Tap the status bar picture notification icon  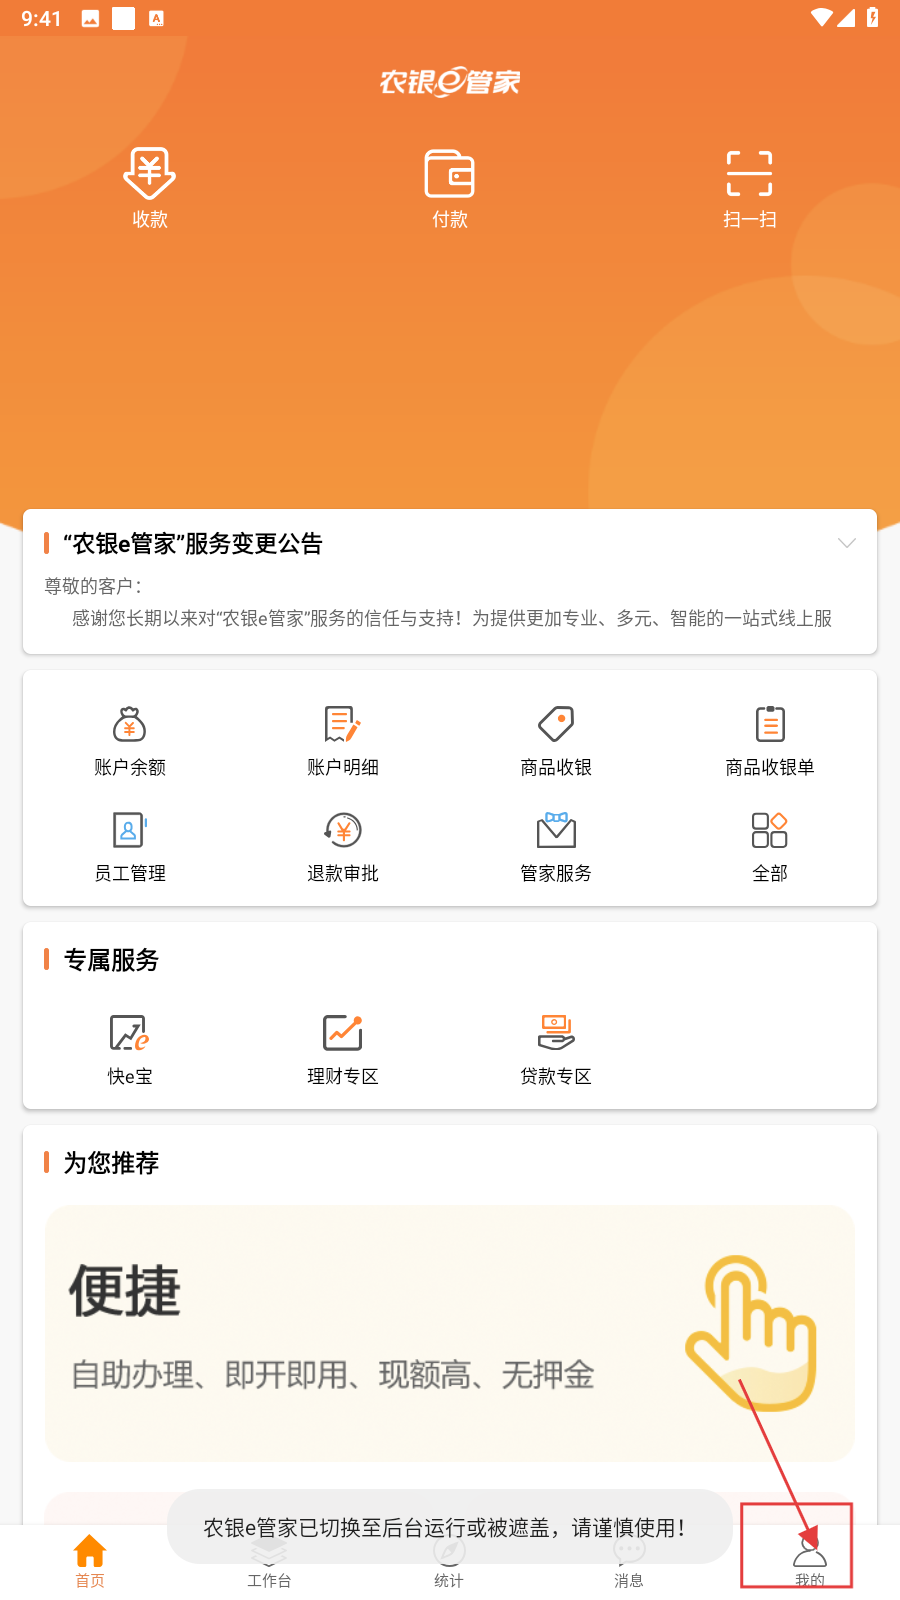coord(90,18)
